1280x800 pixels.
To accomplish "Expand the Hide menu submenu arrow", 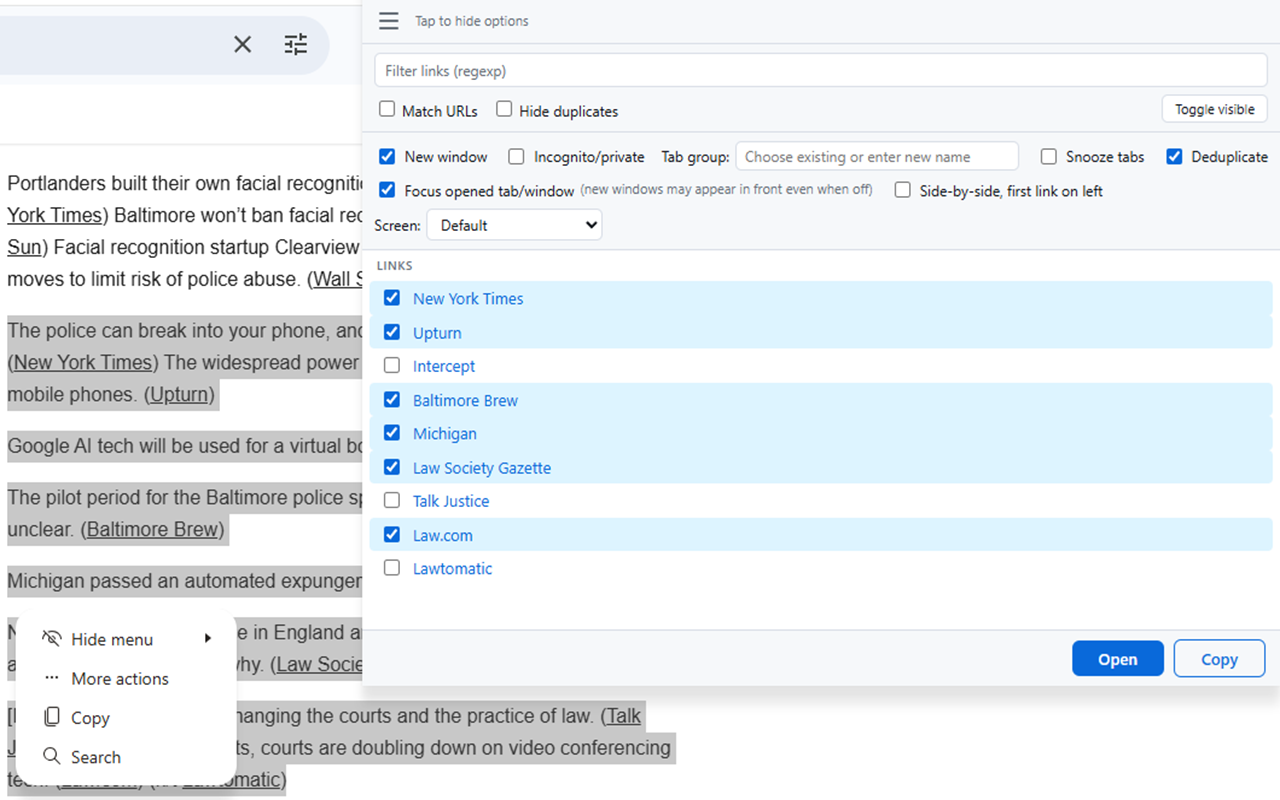I will (208, 639).
